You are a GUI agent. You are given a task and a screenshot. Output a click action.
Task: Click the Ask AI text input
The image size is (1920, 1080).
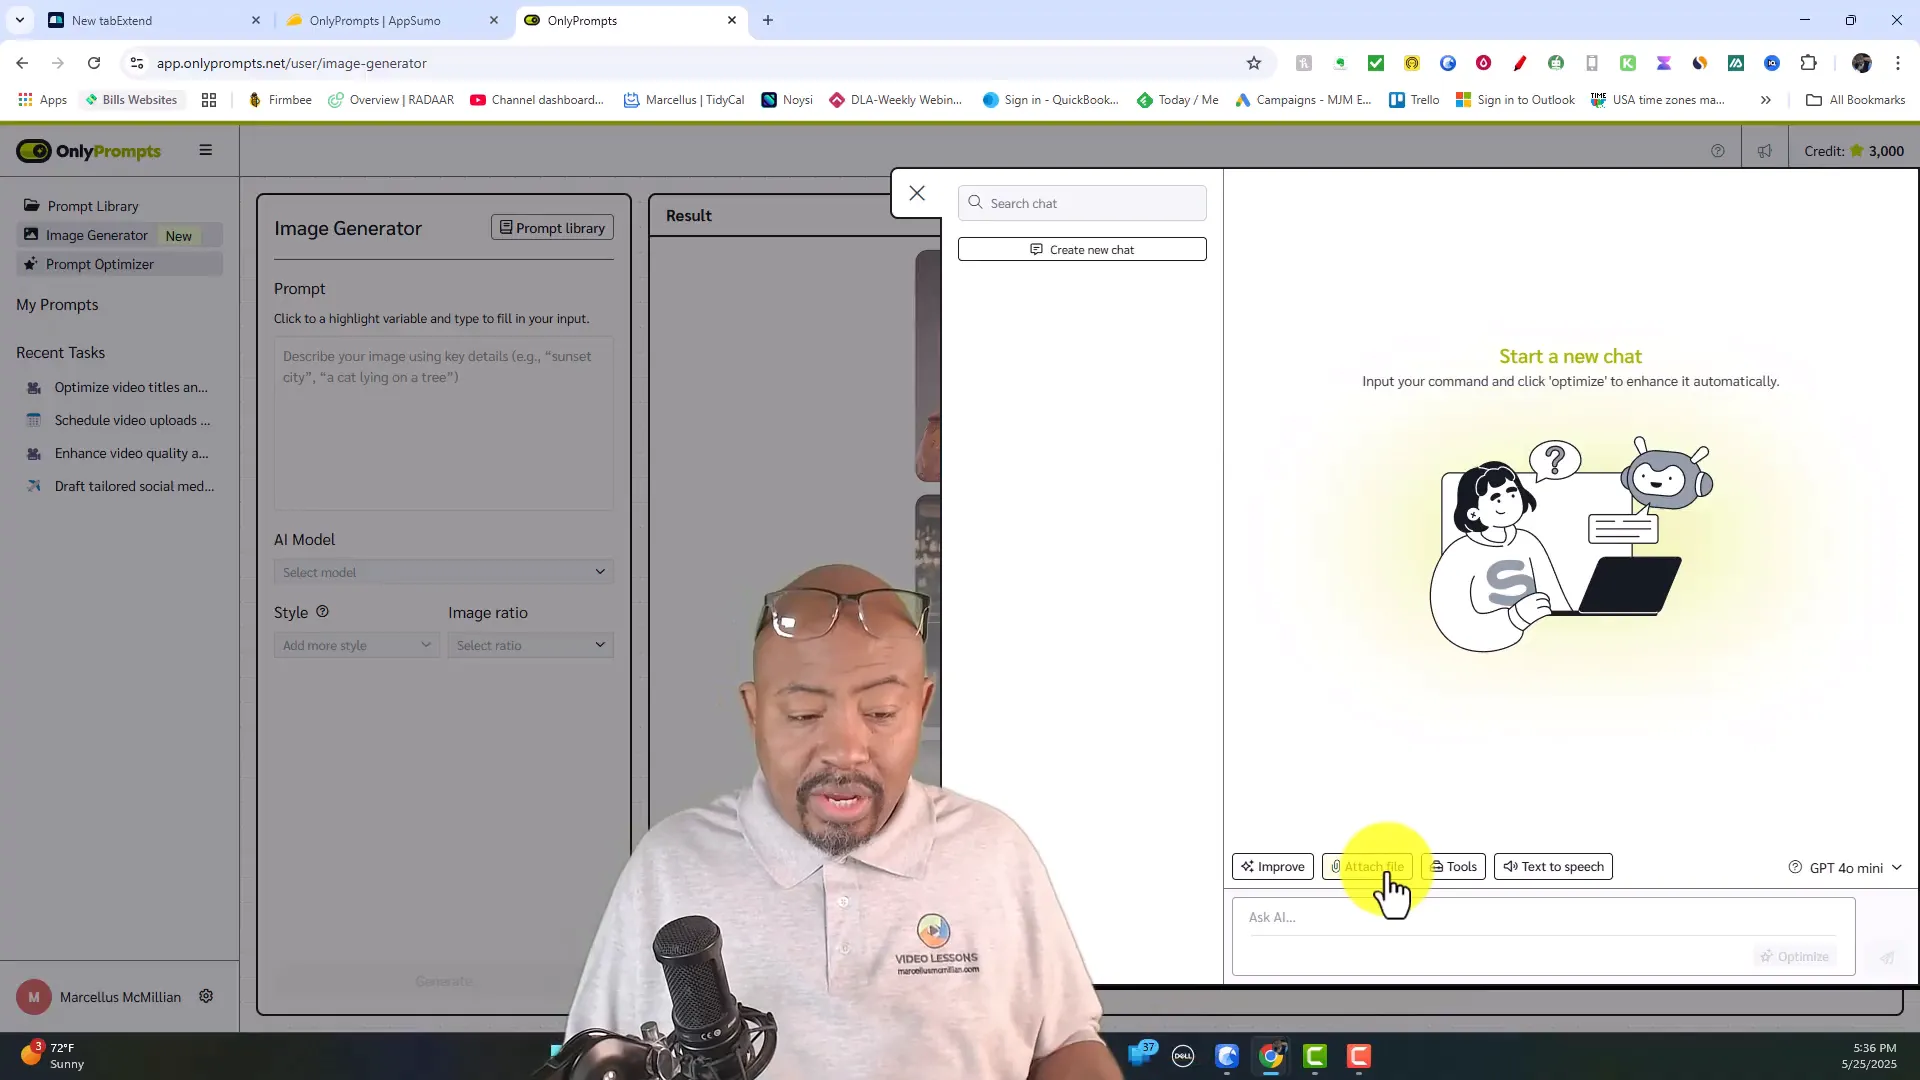point(1543,917)
